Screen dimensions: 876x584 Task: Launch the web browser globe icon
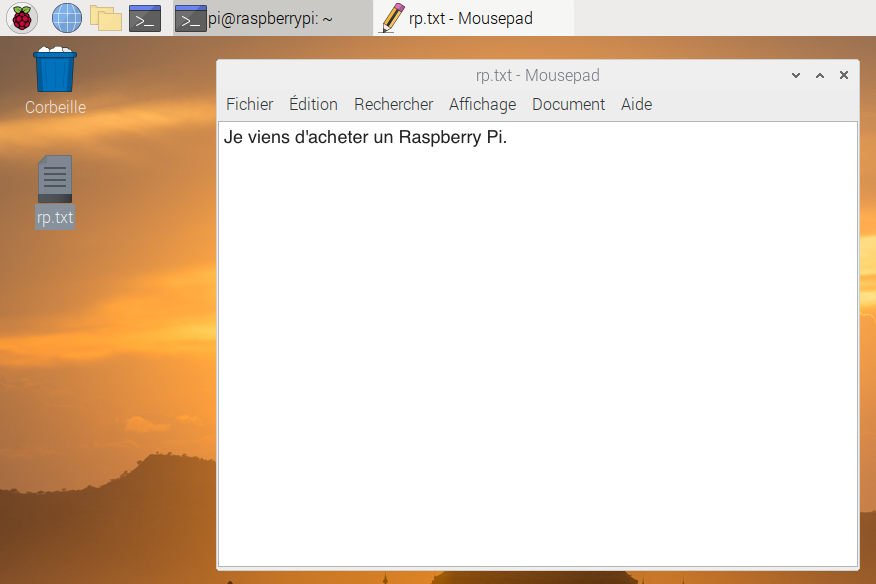[66, 18]
